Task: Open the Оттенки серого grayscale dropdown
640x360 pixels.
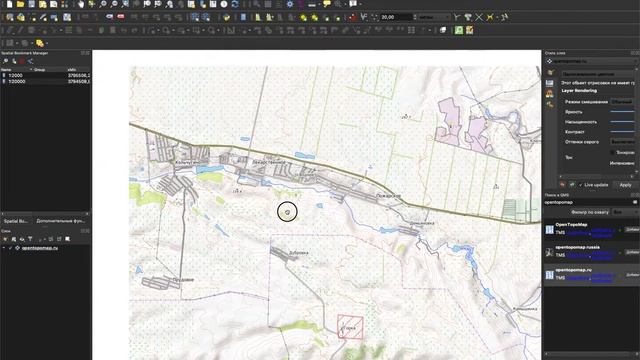Action: [622, 142]
